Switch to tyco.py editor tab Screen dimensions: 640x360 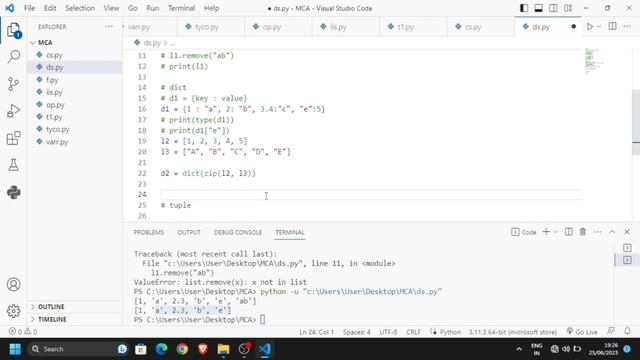[211, 27]
